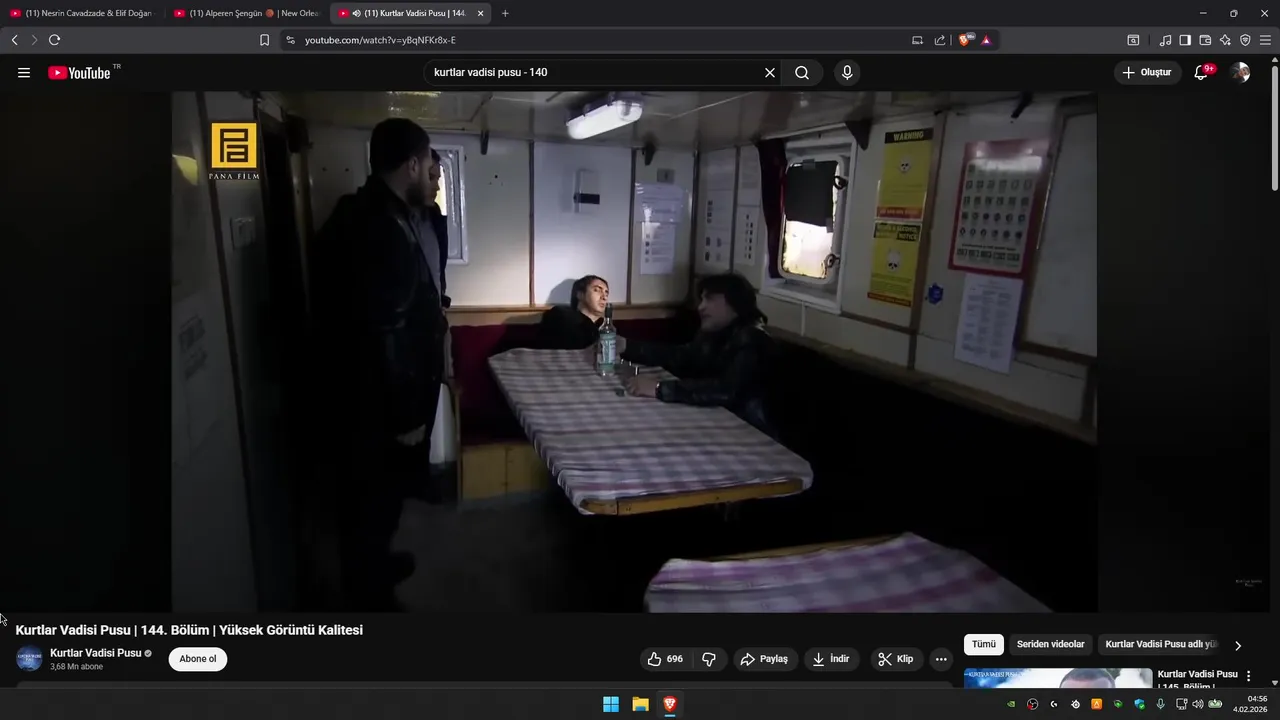Open the Windows Security tray icon

pyautogui.click(x=1139, y=704)
